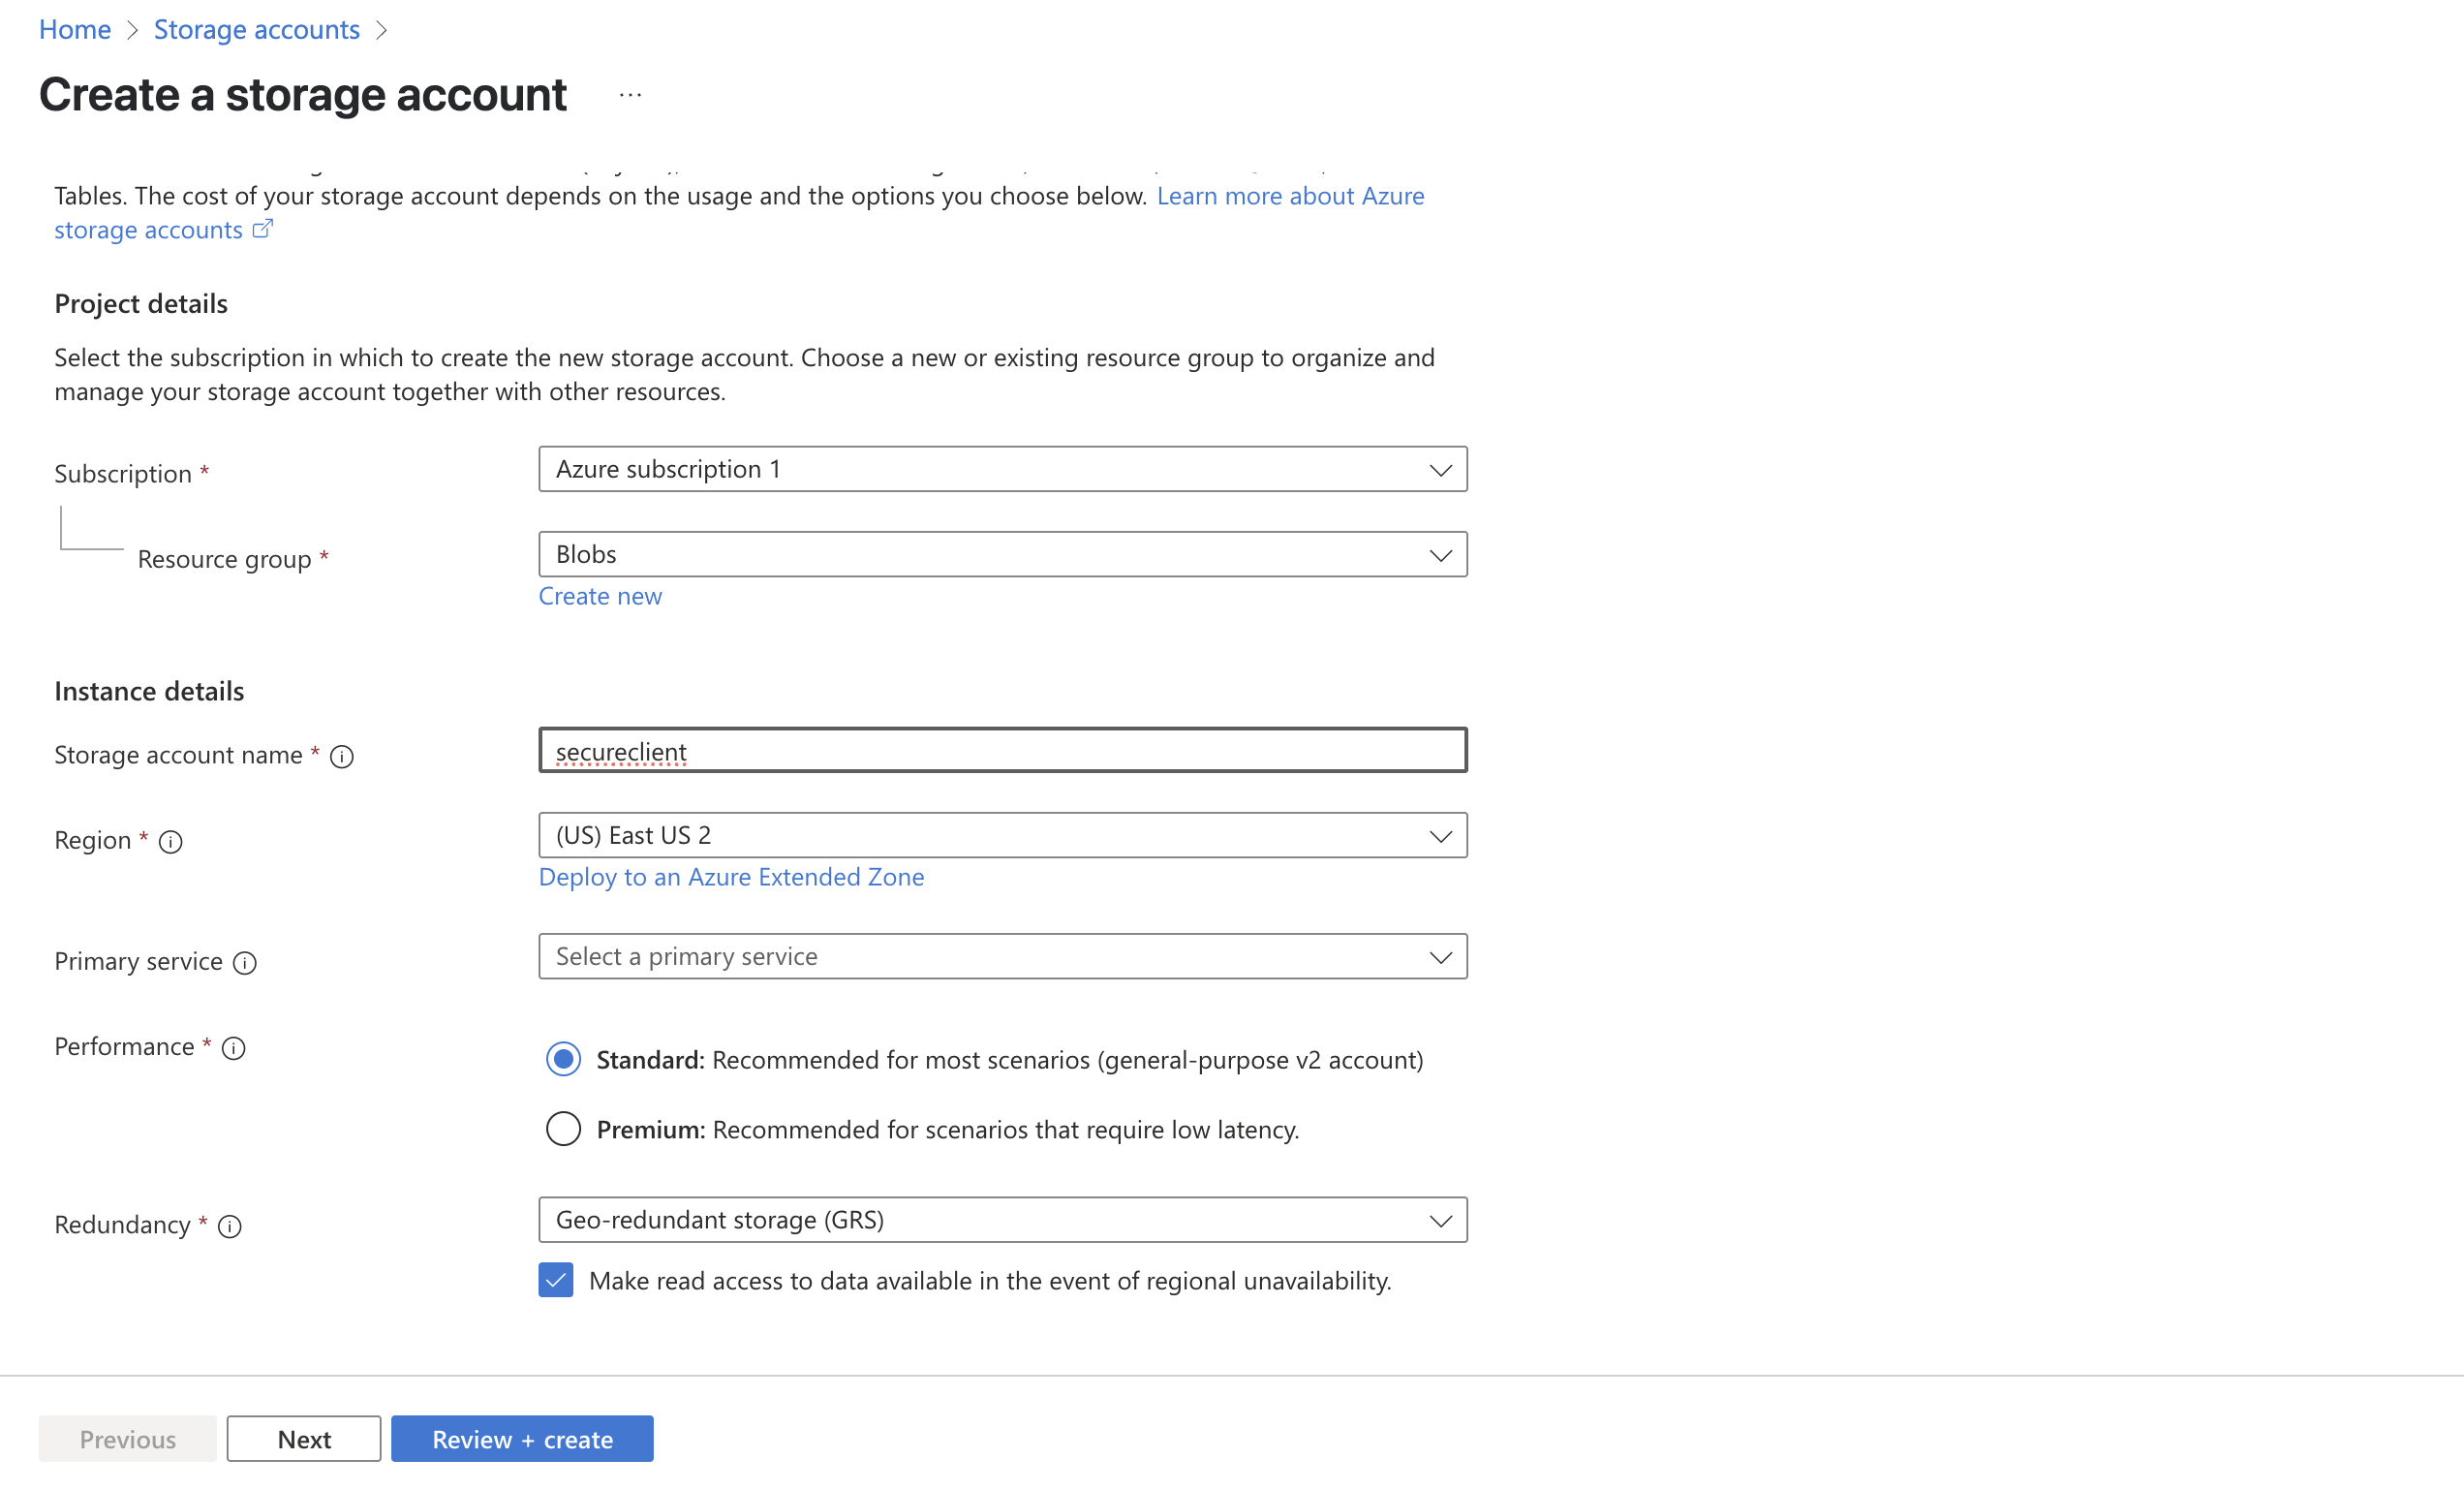Open the Redundancy dropdown showing GRS
Image resolution: width=2464 pixels, height=1490 pixels.
click(1003, 1220)
